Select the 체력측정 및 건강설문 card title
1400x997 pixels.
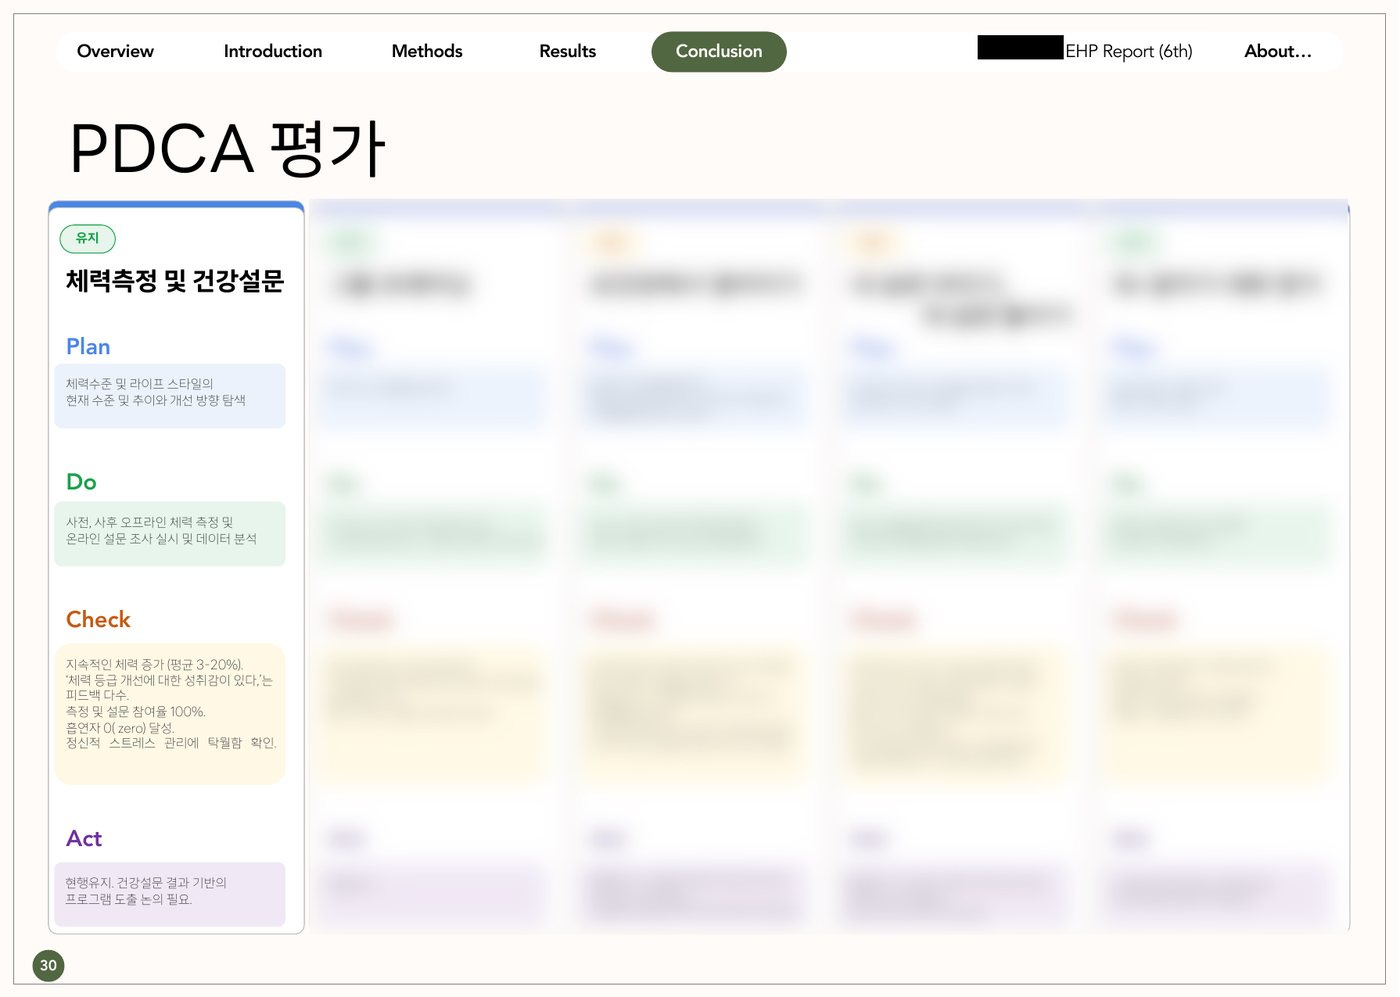point(175,281)
